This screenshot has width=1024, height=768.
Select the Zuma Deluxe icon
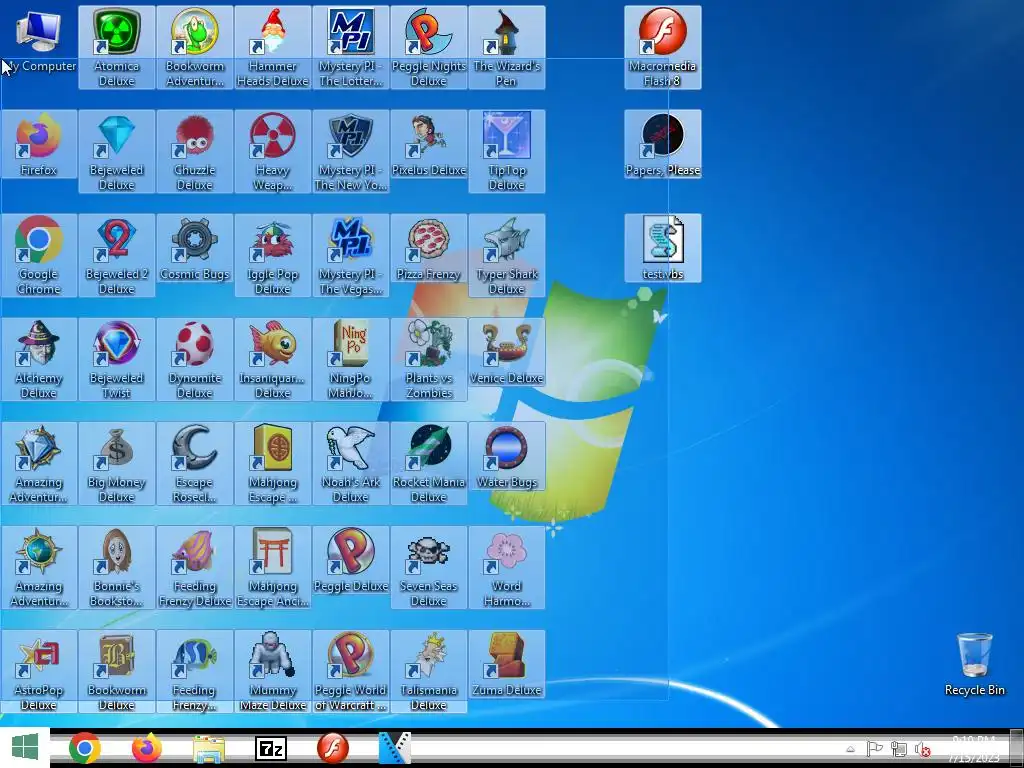pyautogui.click(x=507, y=664)
